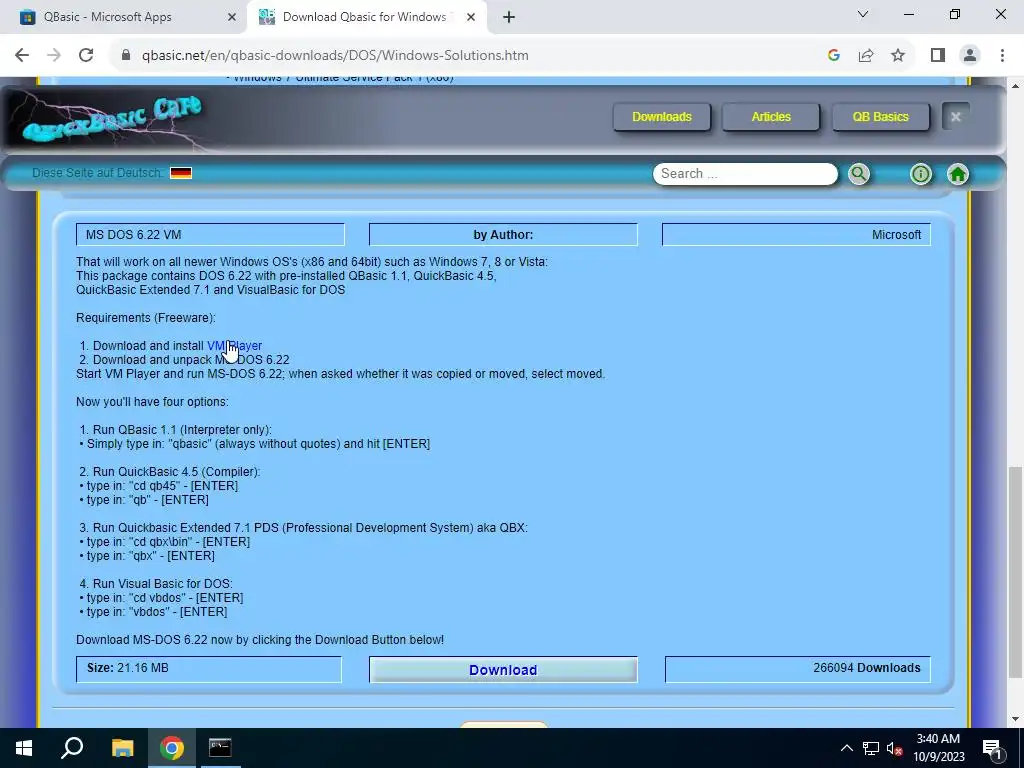Open the Articles menu
The width and height of the screenshot is (1024, 768).
coord(771,117)
